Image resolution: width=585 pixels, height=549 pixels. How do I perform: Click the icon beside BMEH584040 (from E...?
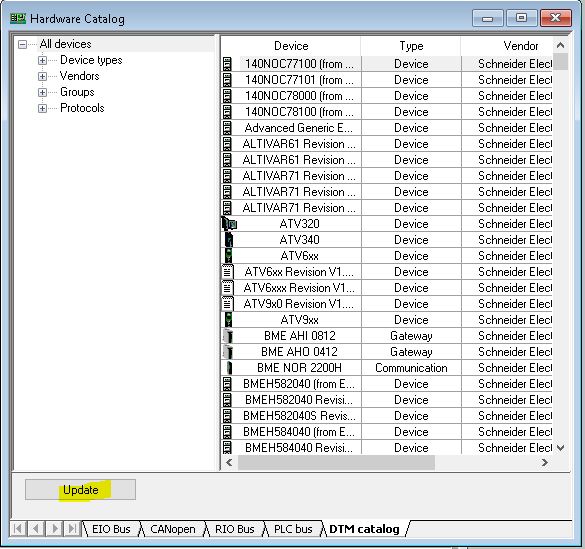coord(227,432)
